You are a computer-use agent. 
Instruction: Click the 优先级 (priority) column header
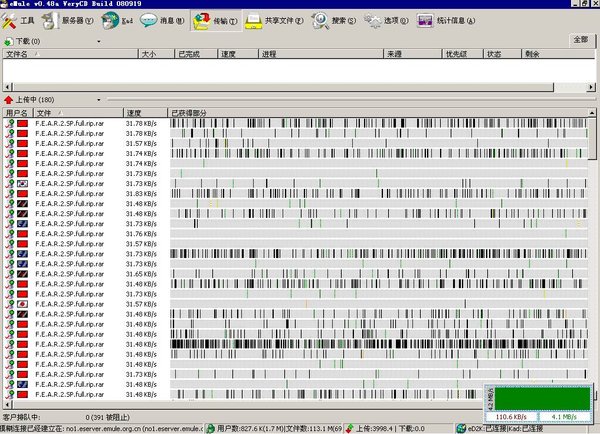tap(463, 54)
